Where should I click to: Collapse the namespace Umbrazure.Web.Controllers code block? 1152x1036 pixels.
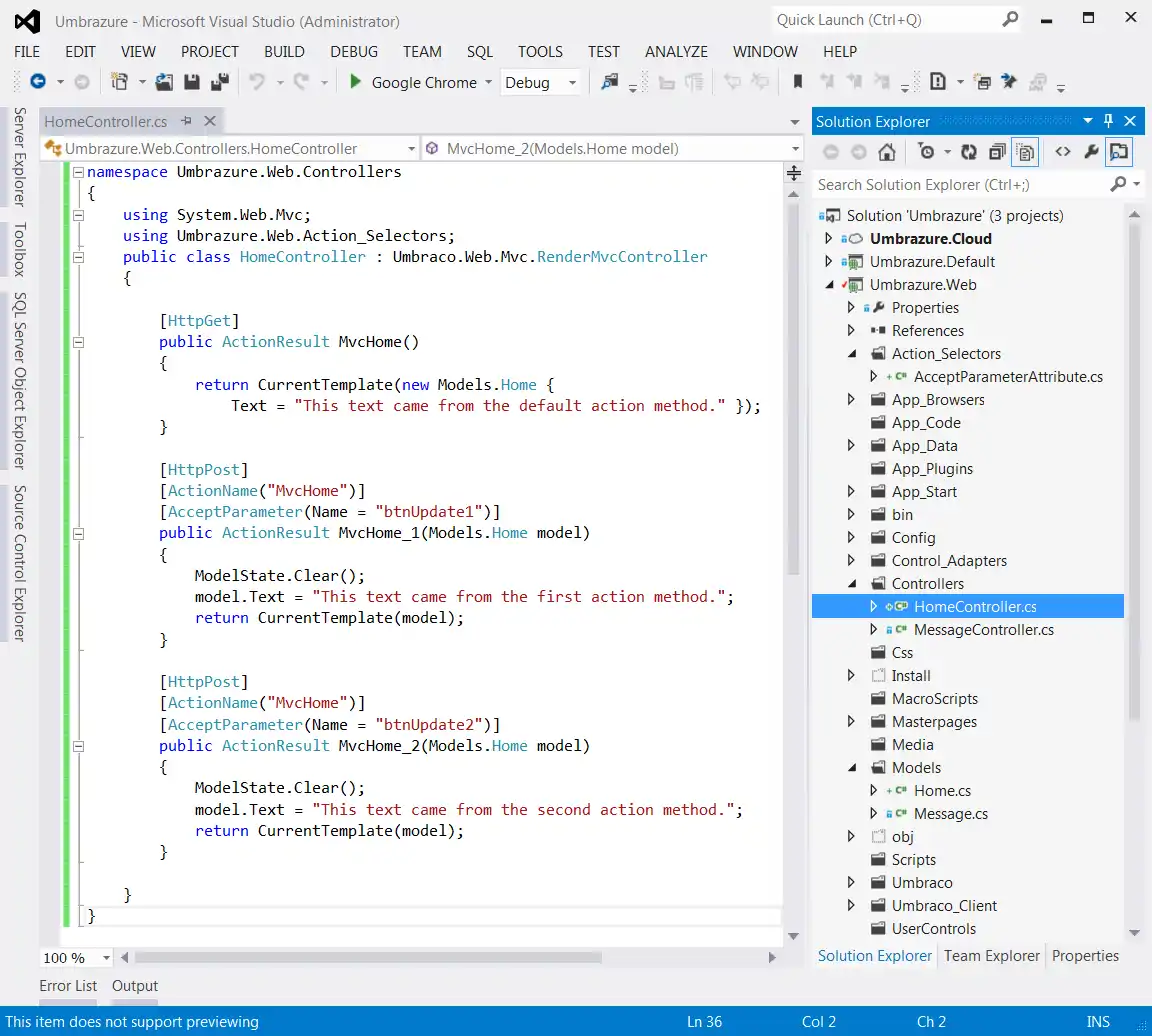[x=78, y=172]
